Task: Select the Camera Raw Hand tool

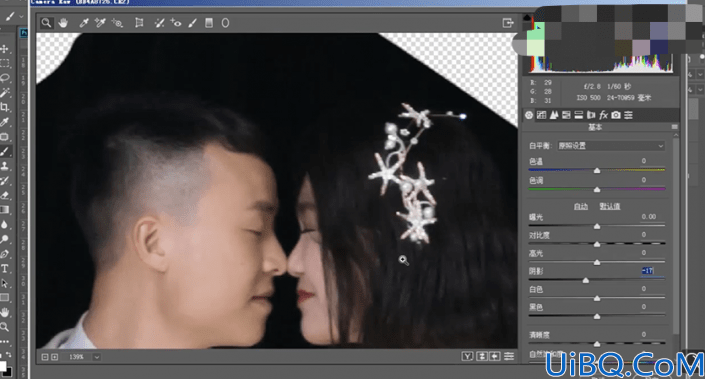Action: (x=63, y=22)
